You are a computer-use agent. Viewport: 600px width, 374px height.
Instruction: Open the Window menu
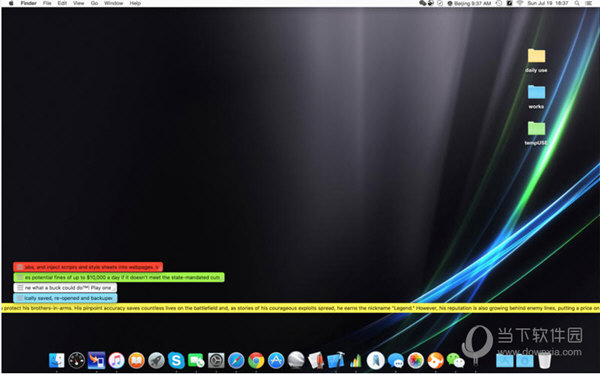tap(113, 3)
